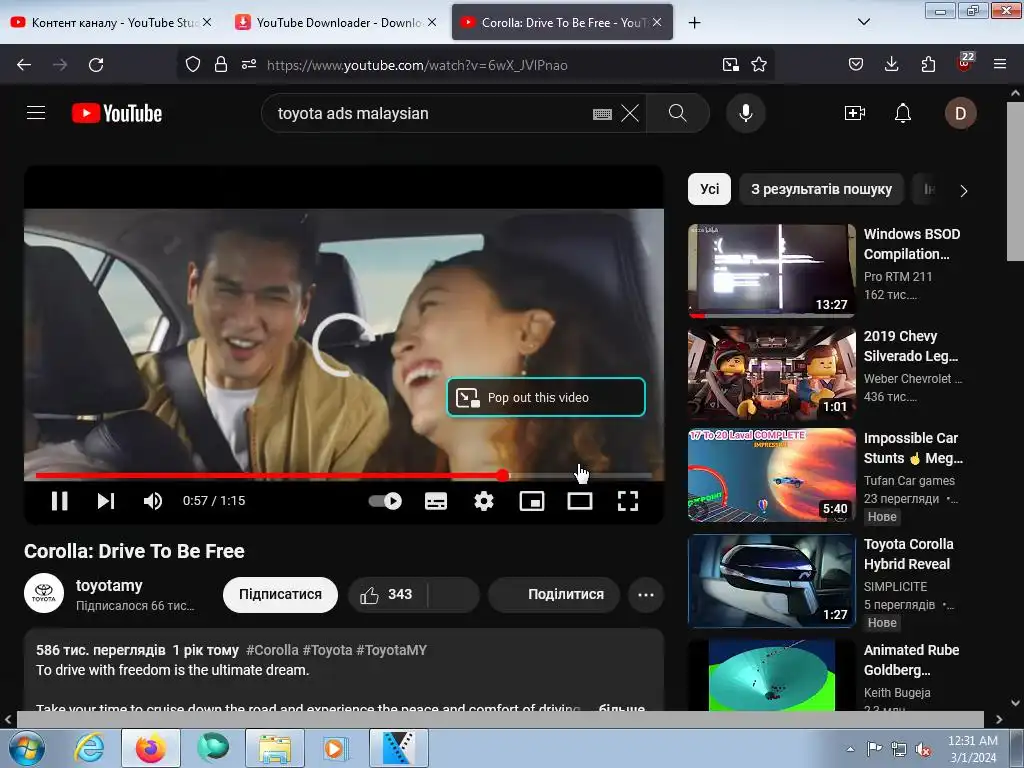Start voice search with microphone
Viewport: 1024px width, 768px height.
tap(746, 113)
